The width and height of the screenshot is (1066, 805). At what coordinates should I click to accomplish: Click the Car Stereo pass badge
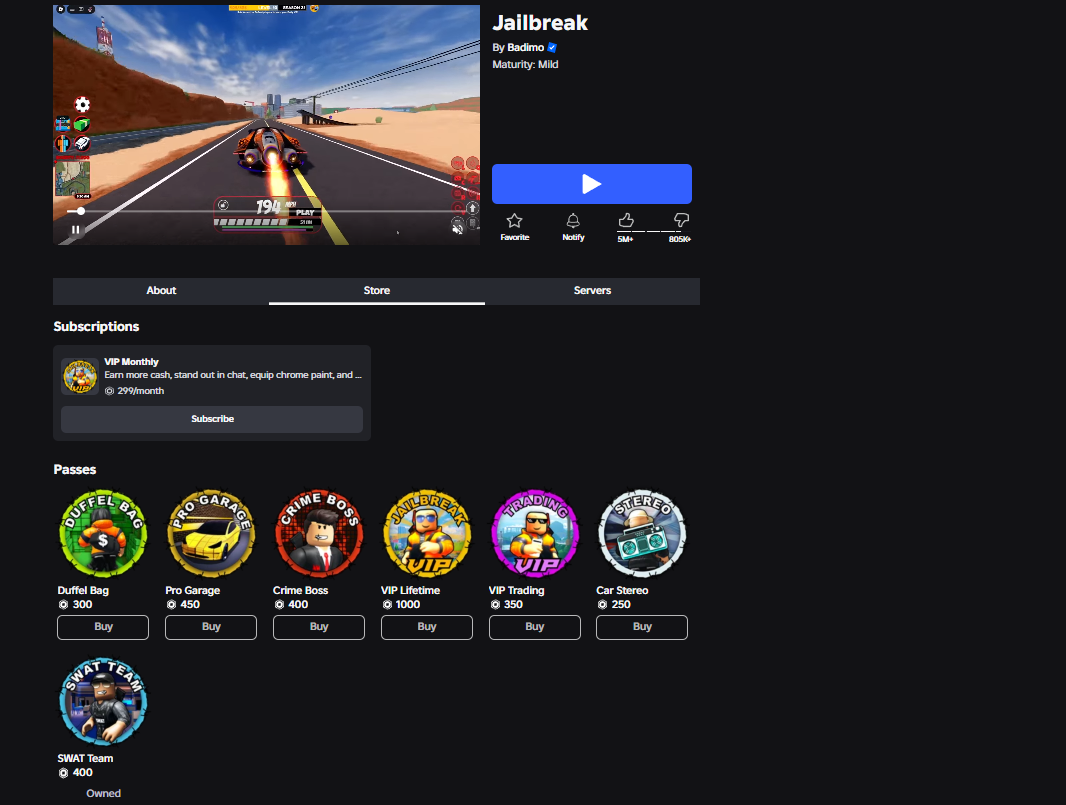coord(642,534)
